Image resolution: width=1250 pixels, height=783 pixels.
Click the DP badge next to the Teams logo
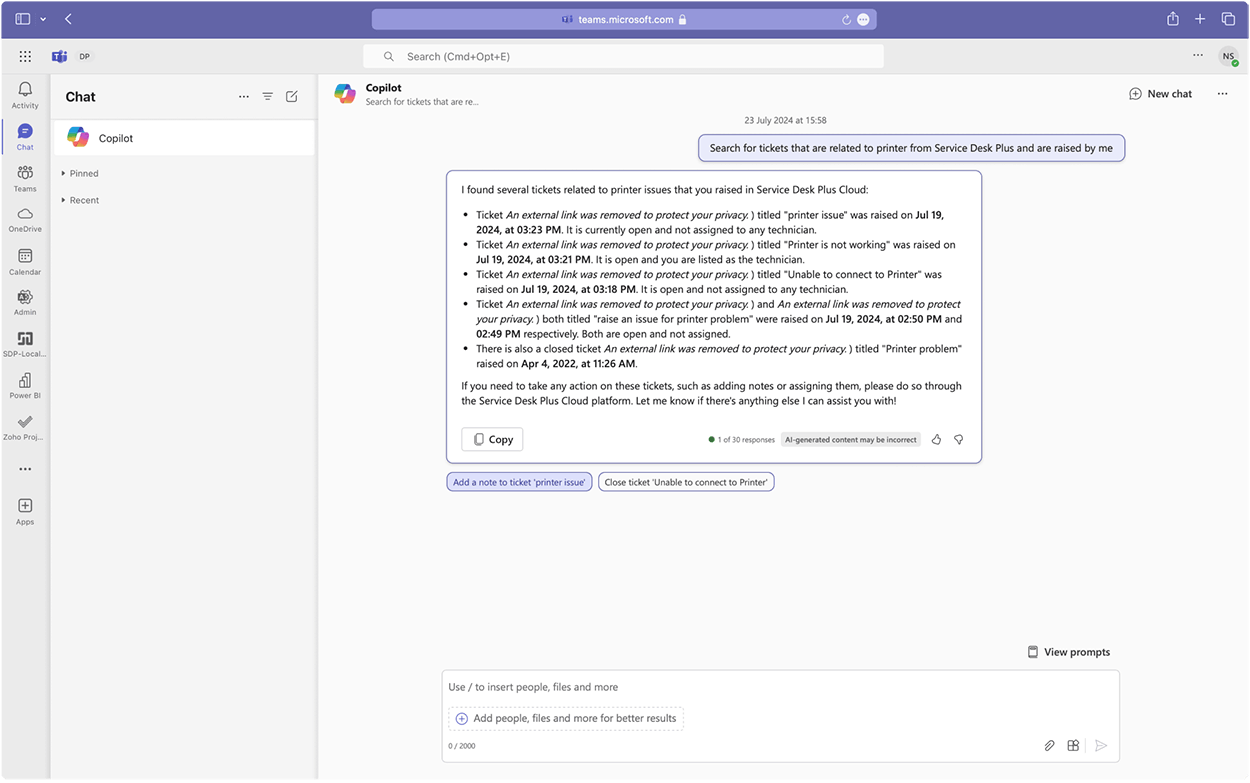pyautogui.click(x=85, y=57)
